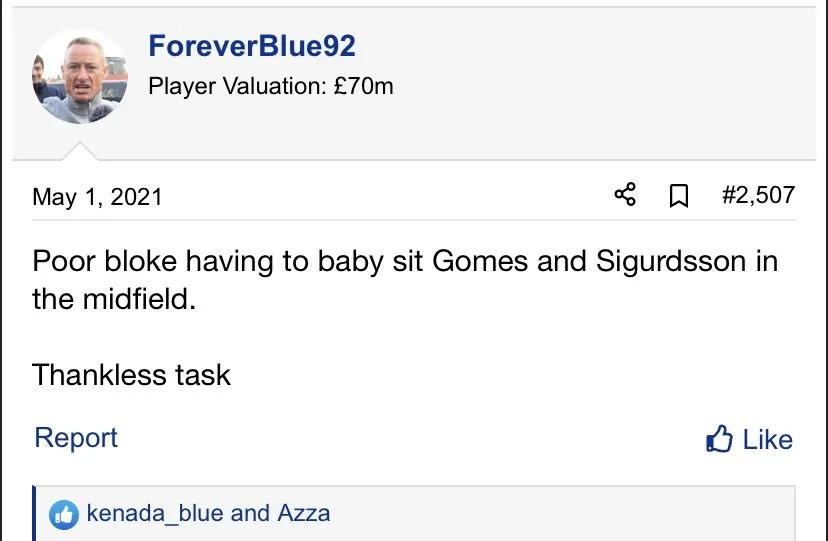The width and height of the screenshot is (828, 541).
Task: Click the share icon in the post header
Action: 625,195
